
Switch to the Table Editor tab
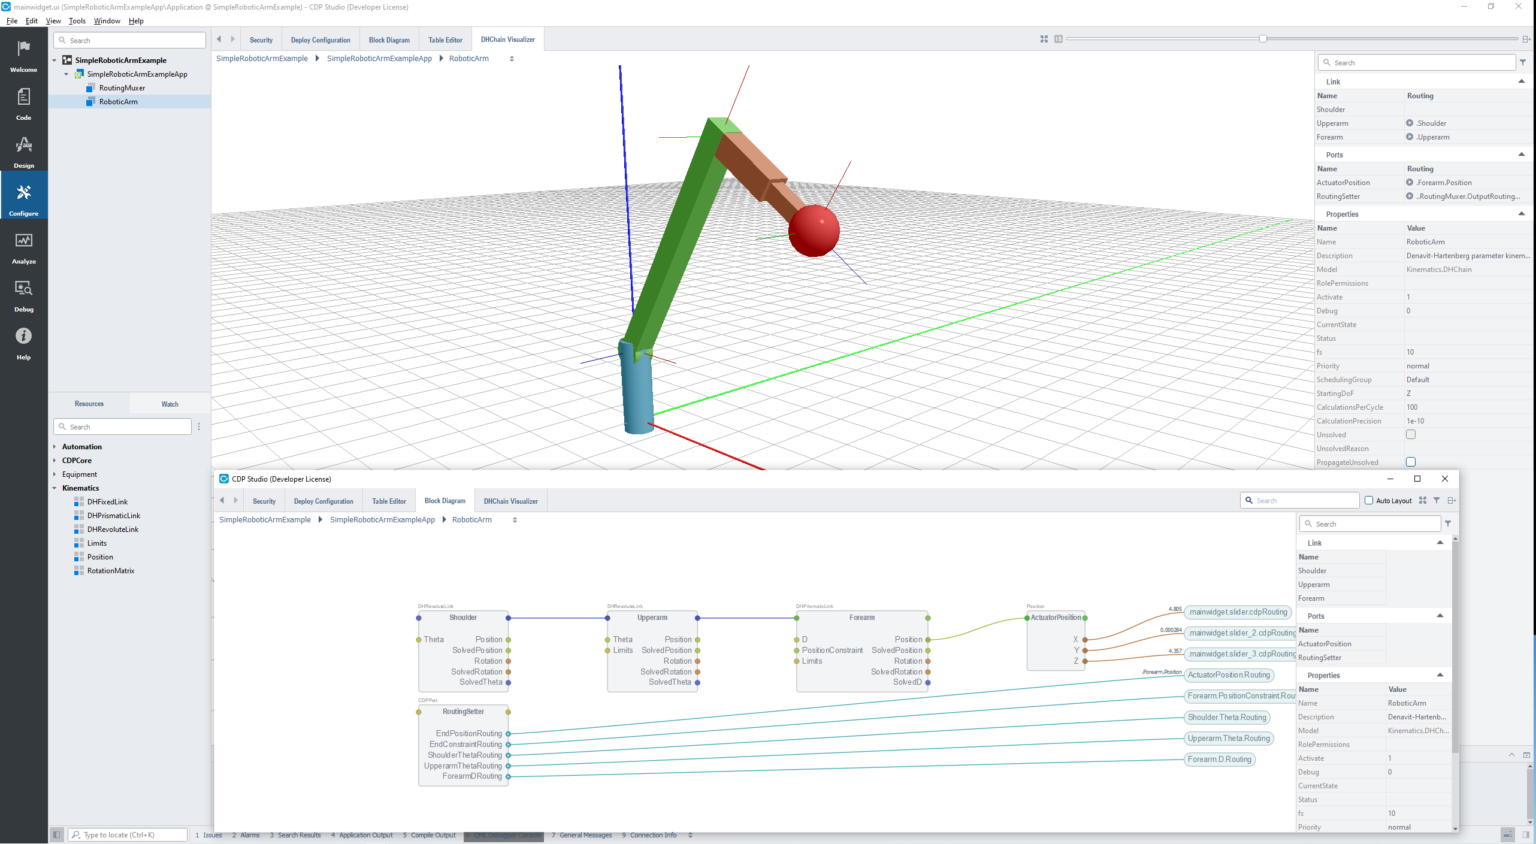[445, 39]
